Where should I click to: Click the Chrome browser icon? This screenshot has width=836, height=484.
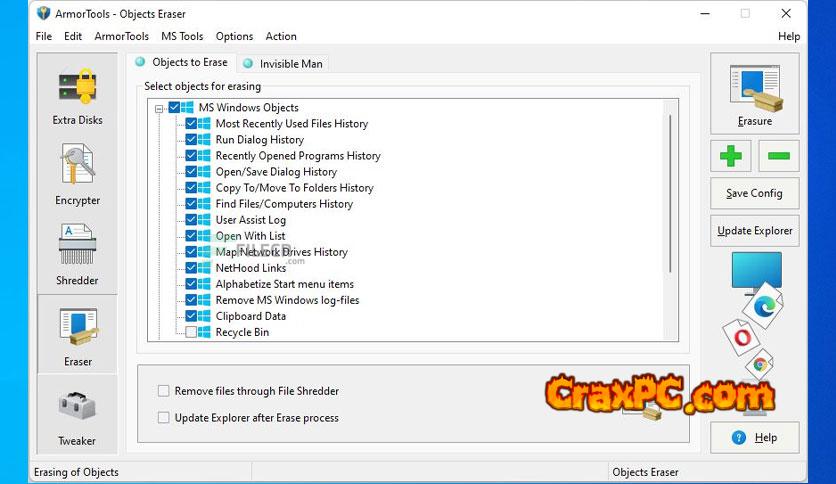click(760, 365)
